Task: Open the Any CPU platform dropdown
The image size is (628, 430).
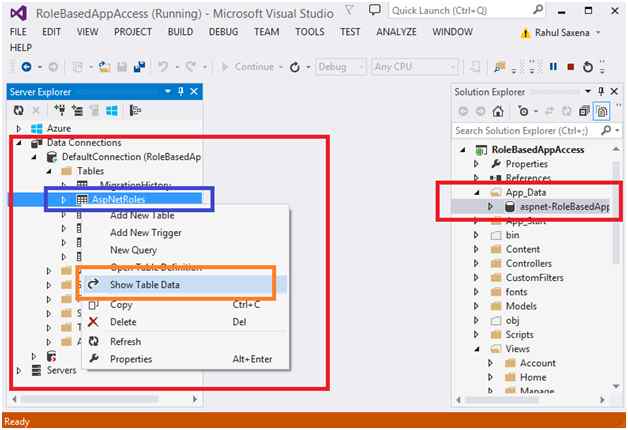Action: click(x=415, y=67)
